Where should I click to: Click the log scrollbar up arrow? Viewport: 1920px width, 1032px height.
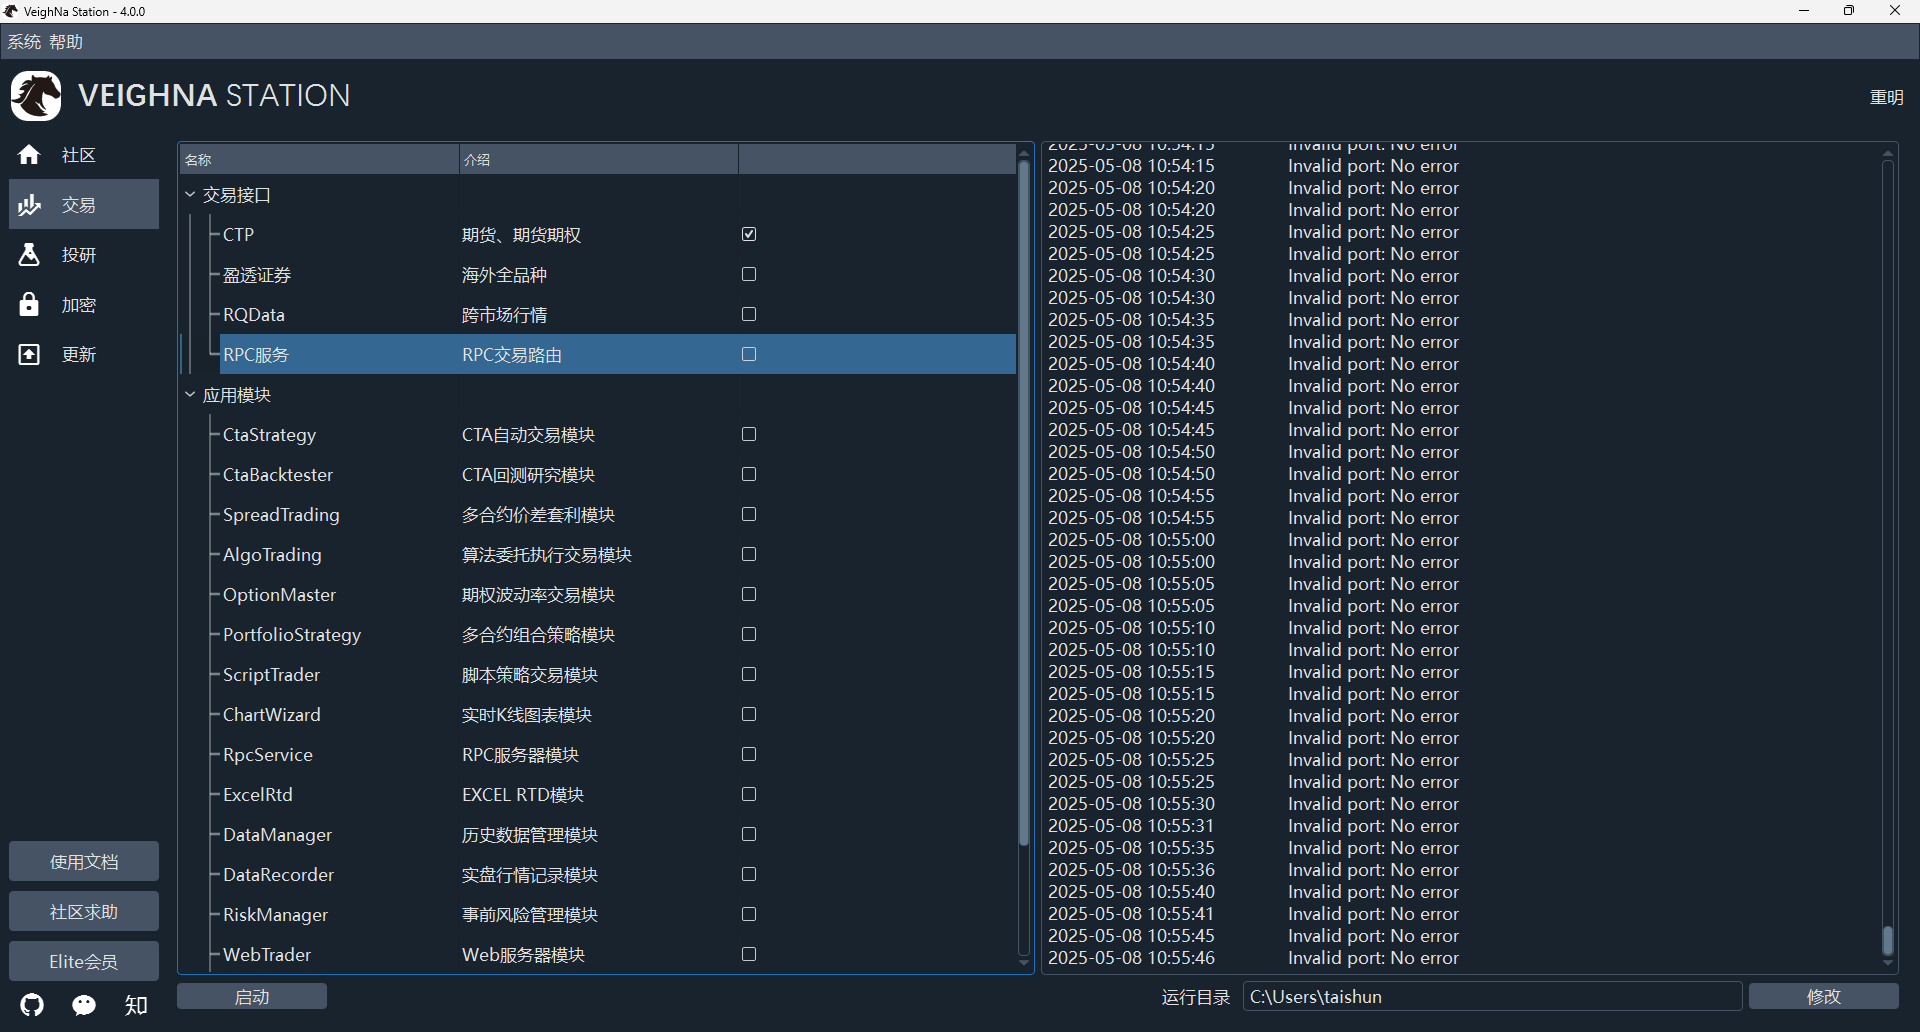(1888, 153)
